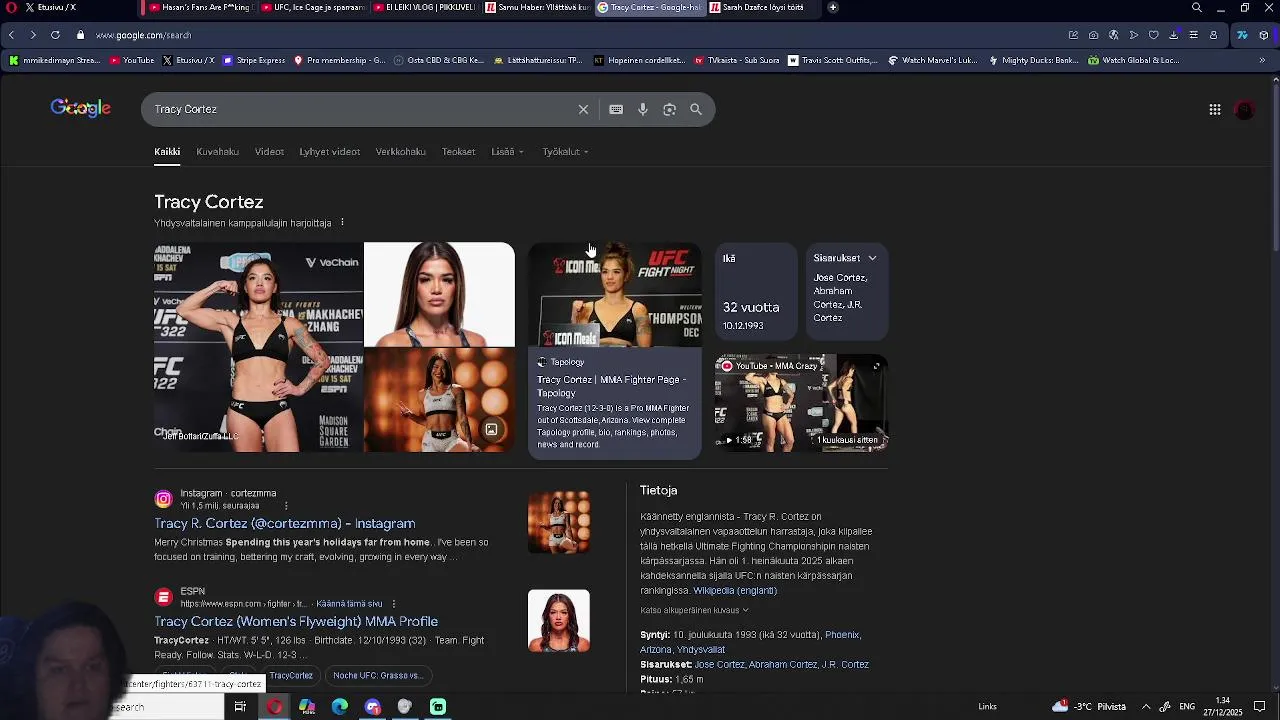Open the Google apps grid
The image size is (1280, 720).
point(1215,110)
